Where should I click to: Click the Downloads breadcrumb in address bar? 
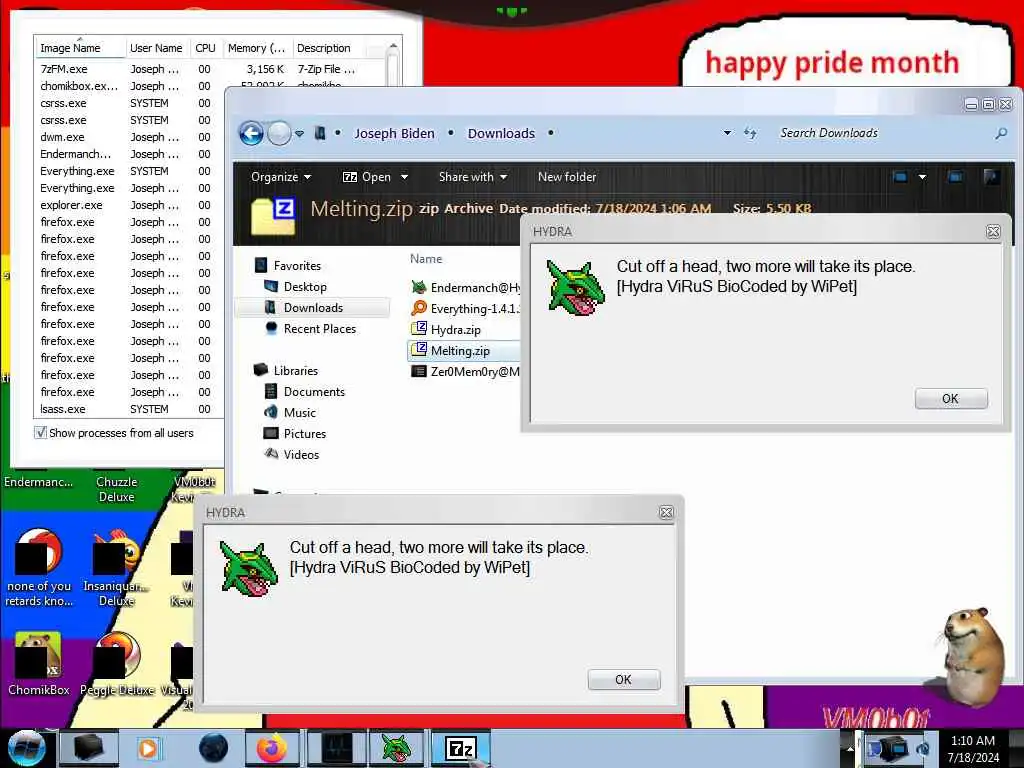501,133
